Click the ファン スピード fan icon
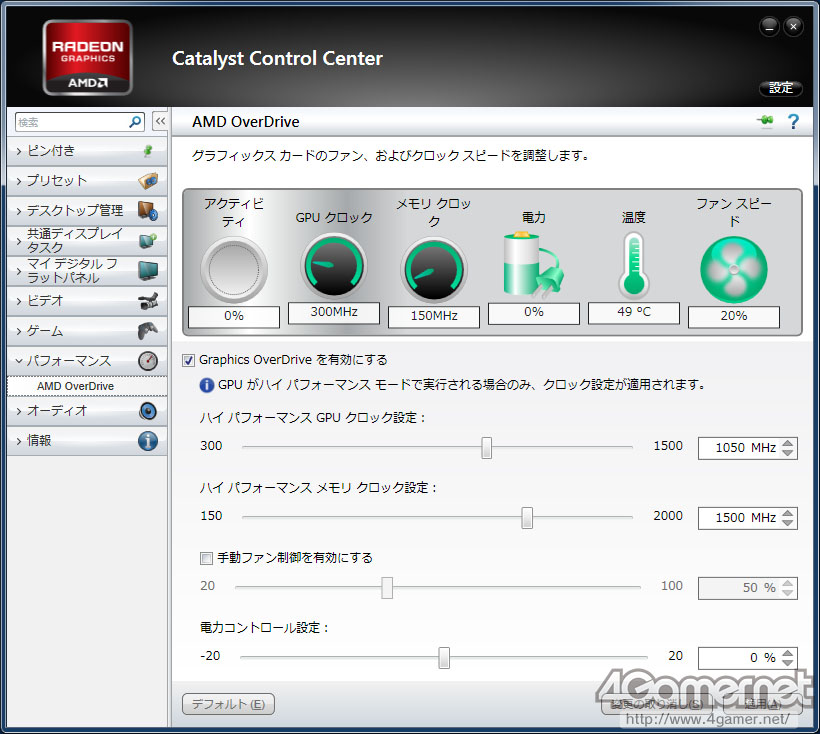This screenshot has height=734, width=820. pos(734,270)
